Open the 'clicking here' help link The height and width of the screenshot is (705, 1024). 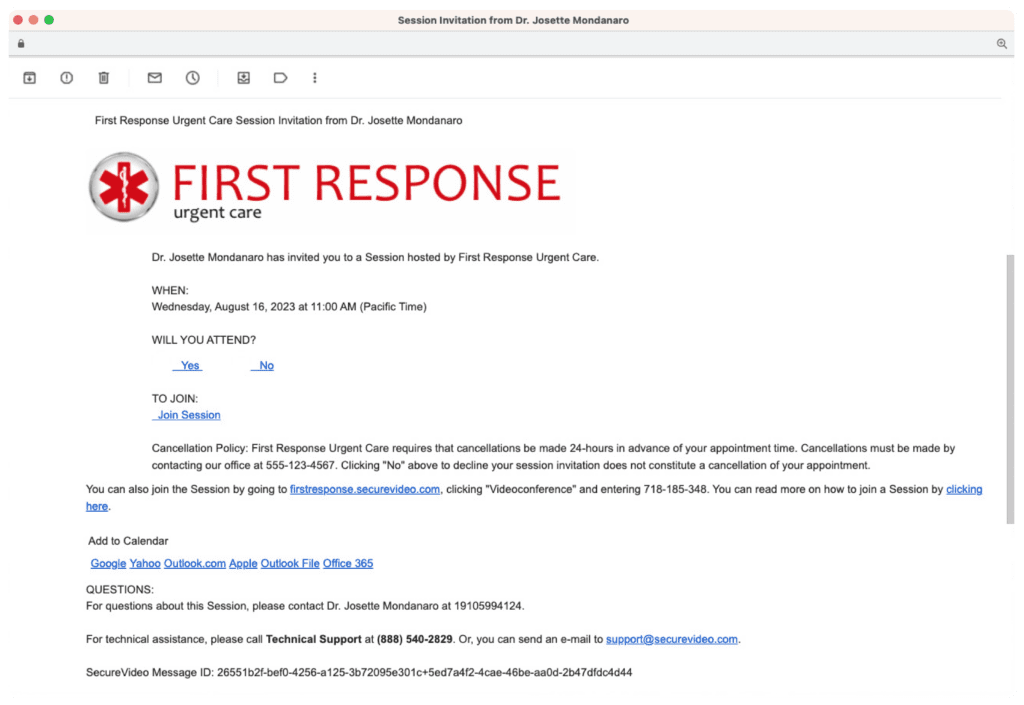[x=964, y=490]
